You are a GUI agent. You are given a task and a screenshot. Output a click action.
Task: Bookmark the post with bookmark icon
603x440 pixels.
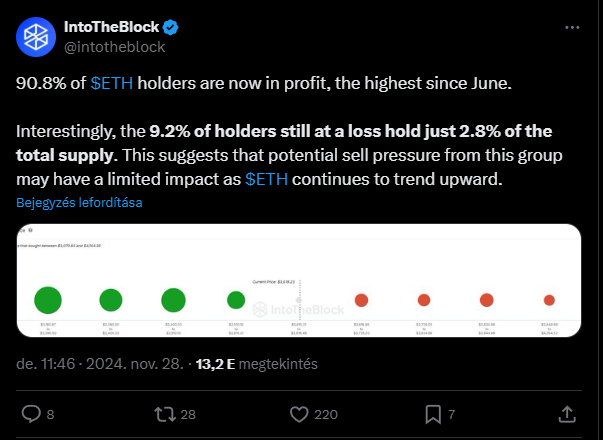433,415
